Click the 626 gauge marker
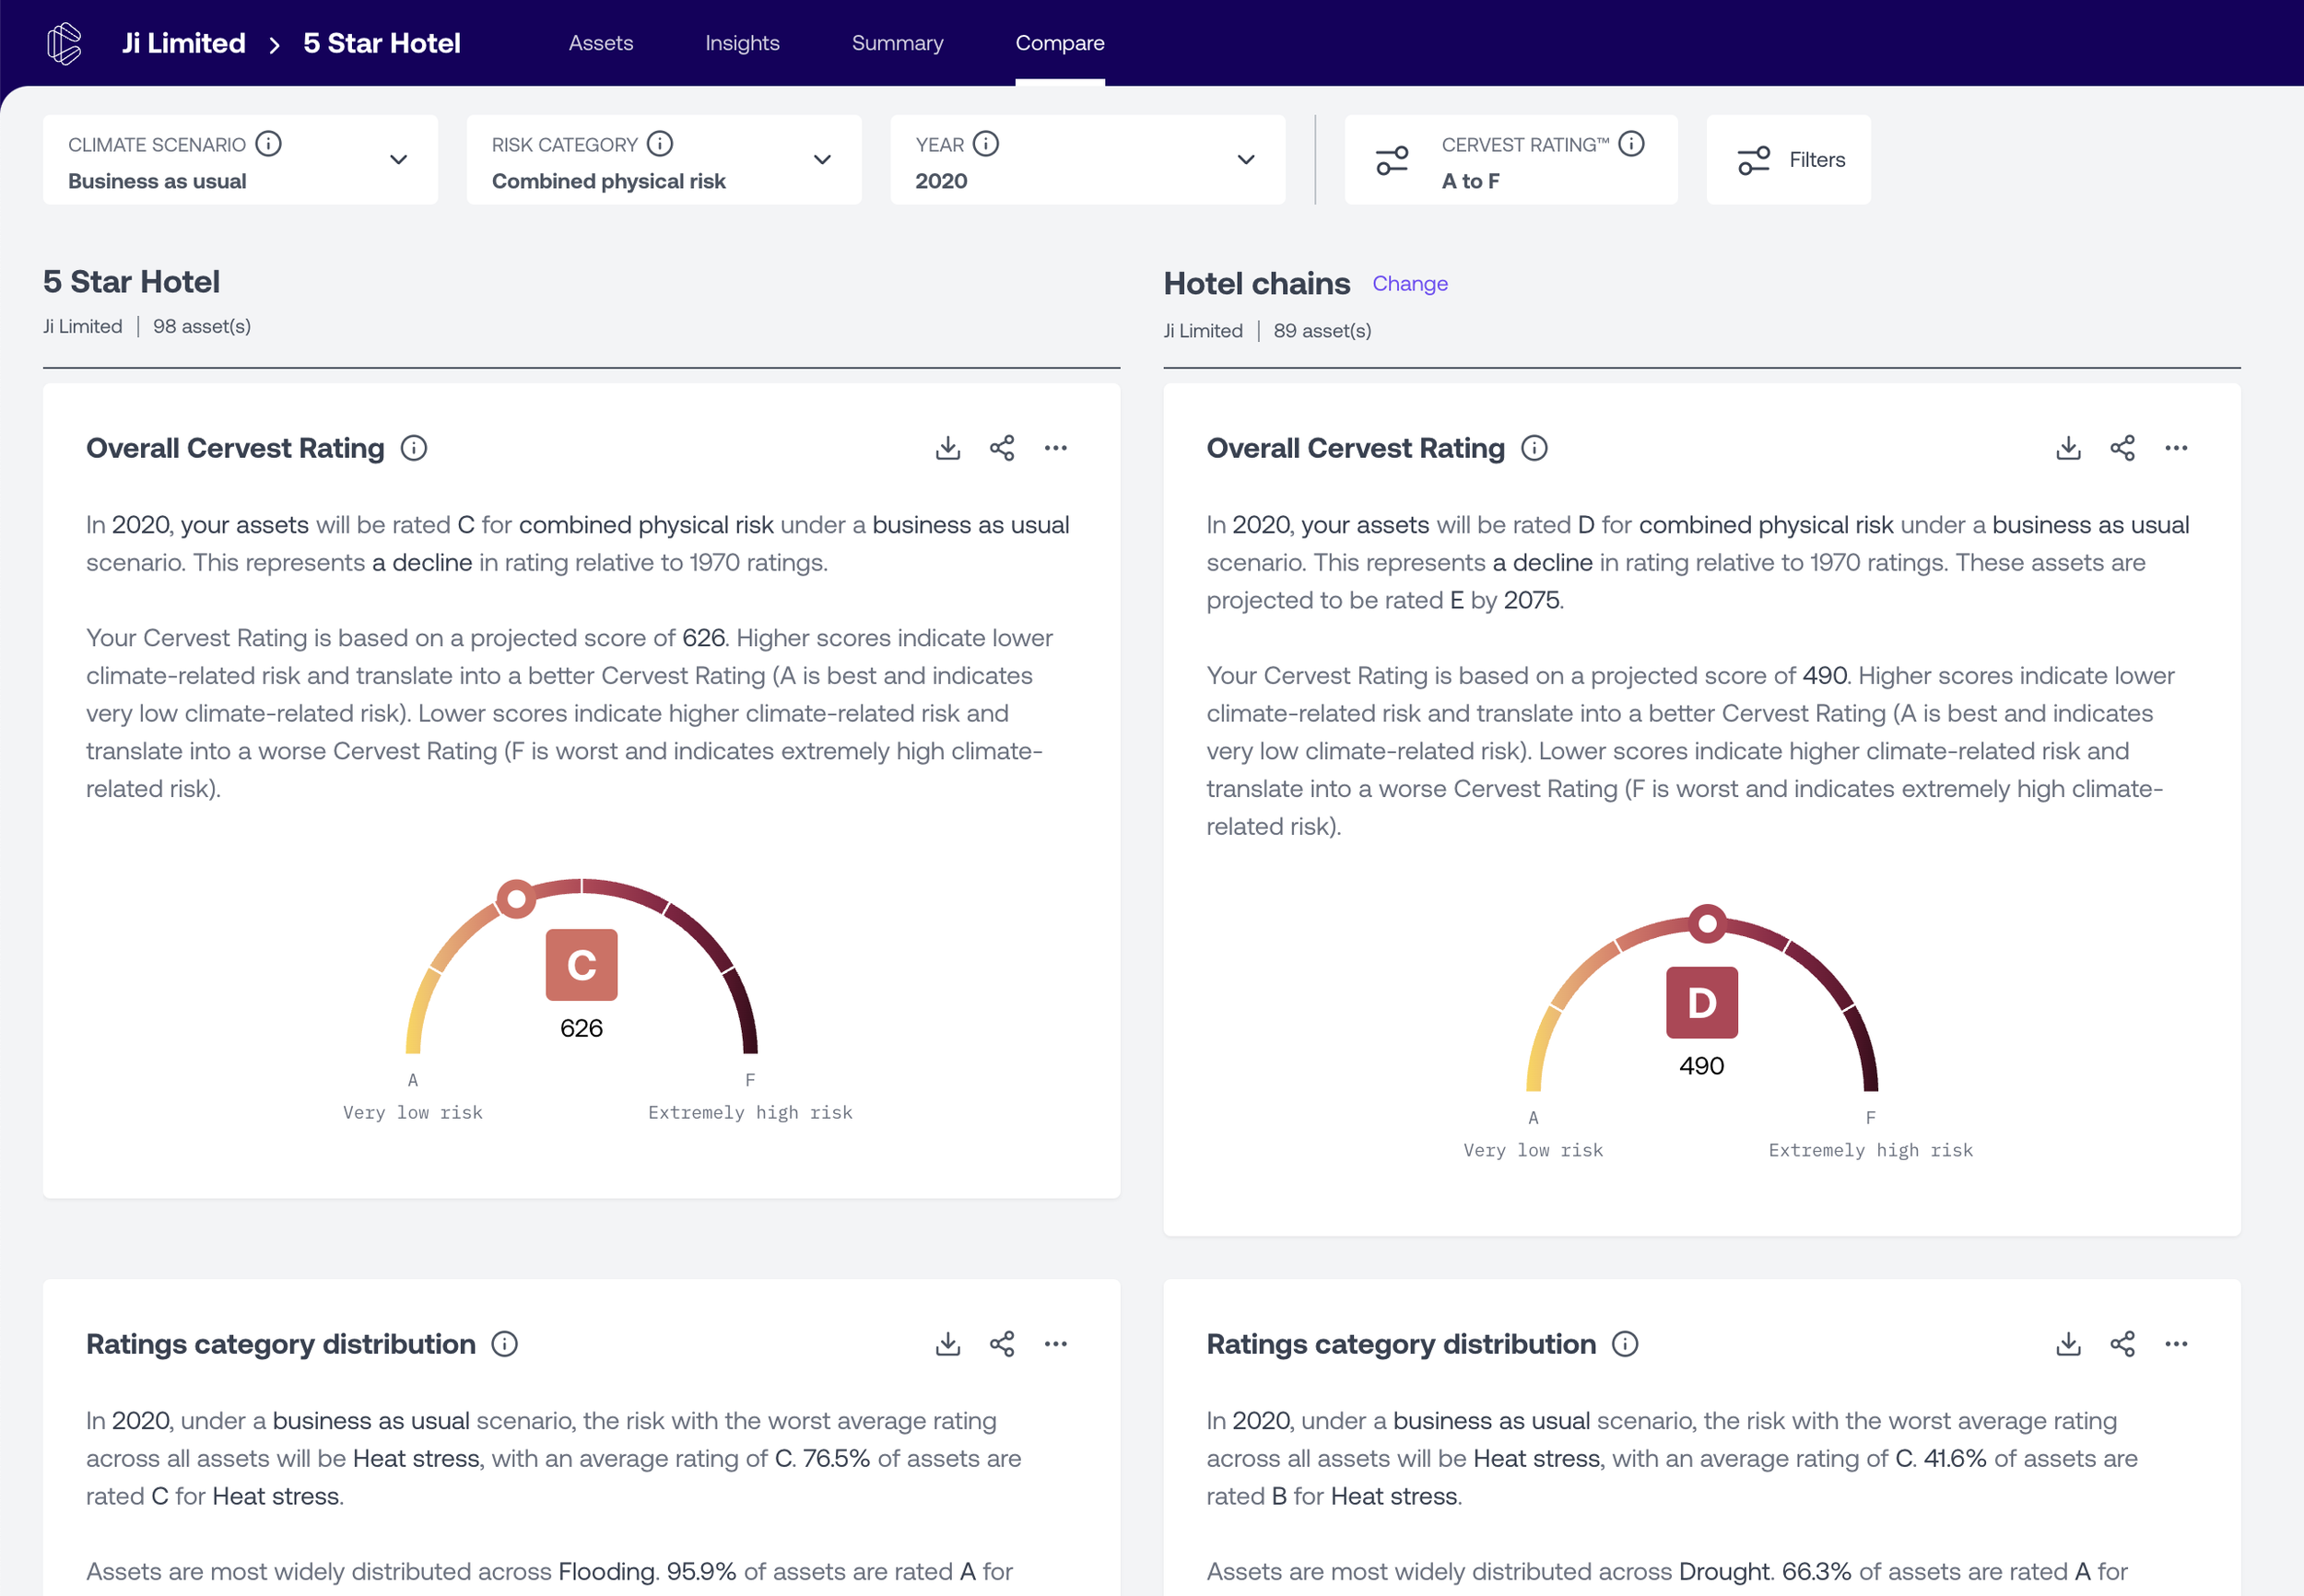2304x1596 pixels. 516,899
